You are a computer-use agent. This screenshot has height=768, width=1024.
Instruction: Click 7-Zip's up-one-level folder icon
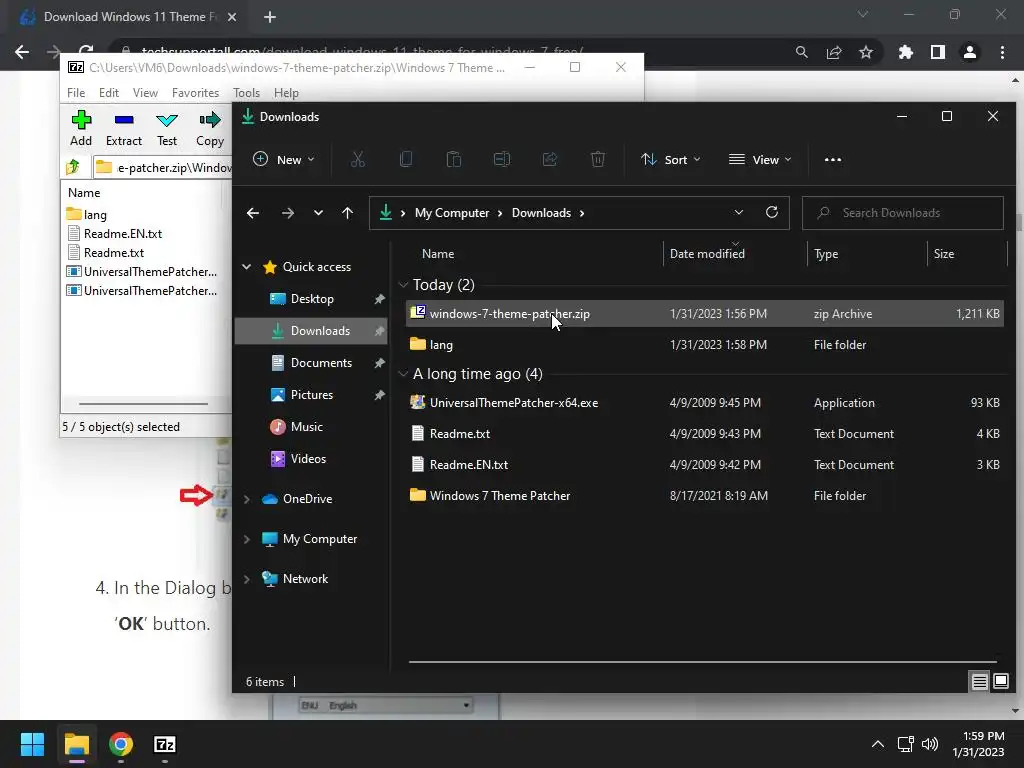73,167
